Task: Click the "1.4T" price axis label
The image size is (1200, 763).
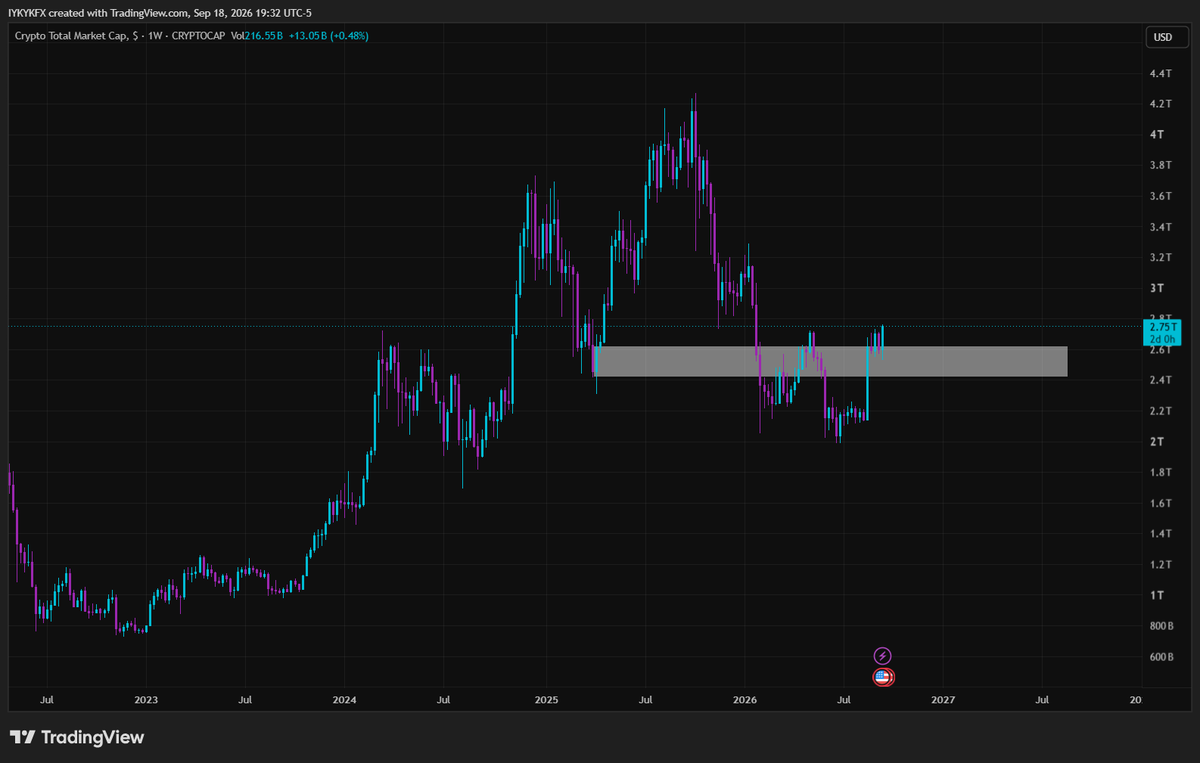Action: (x=1161, y=534)
